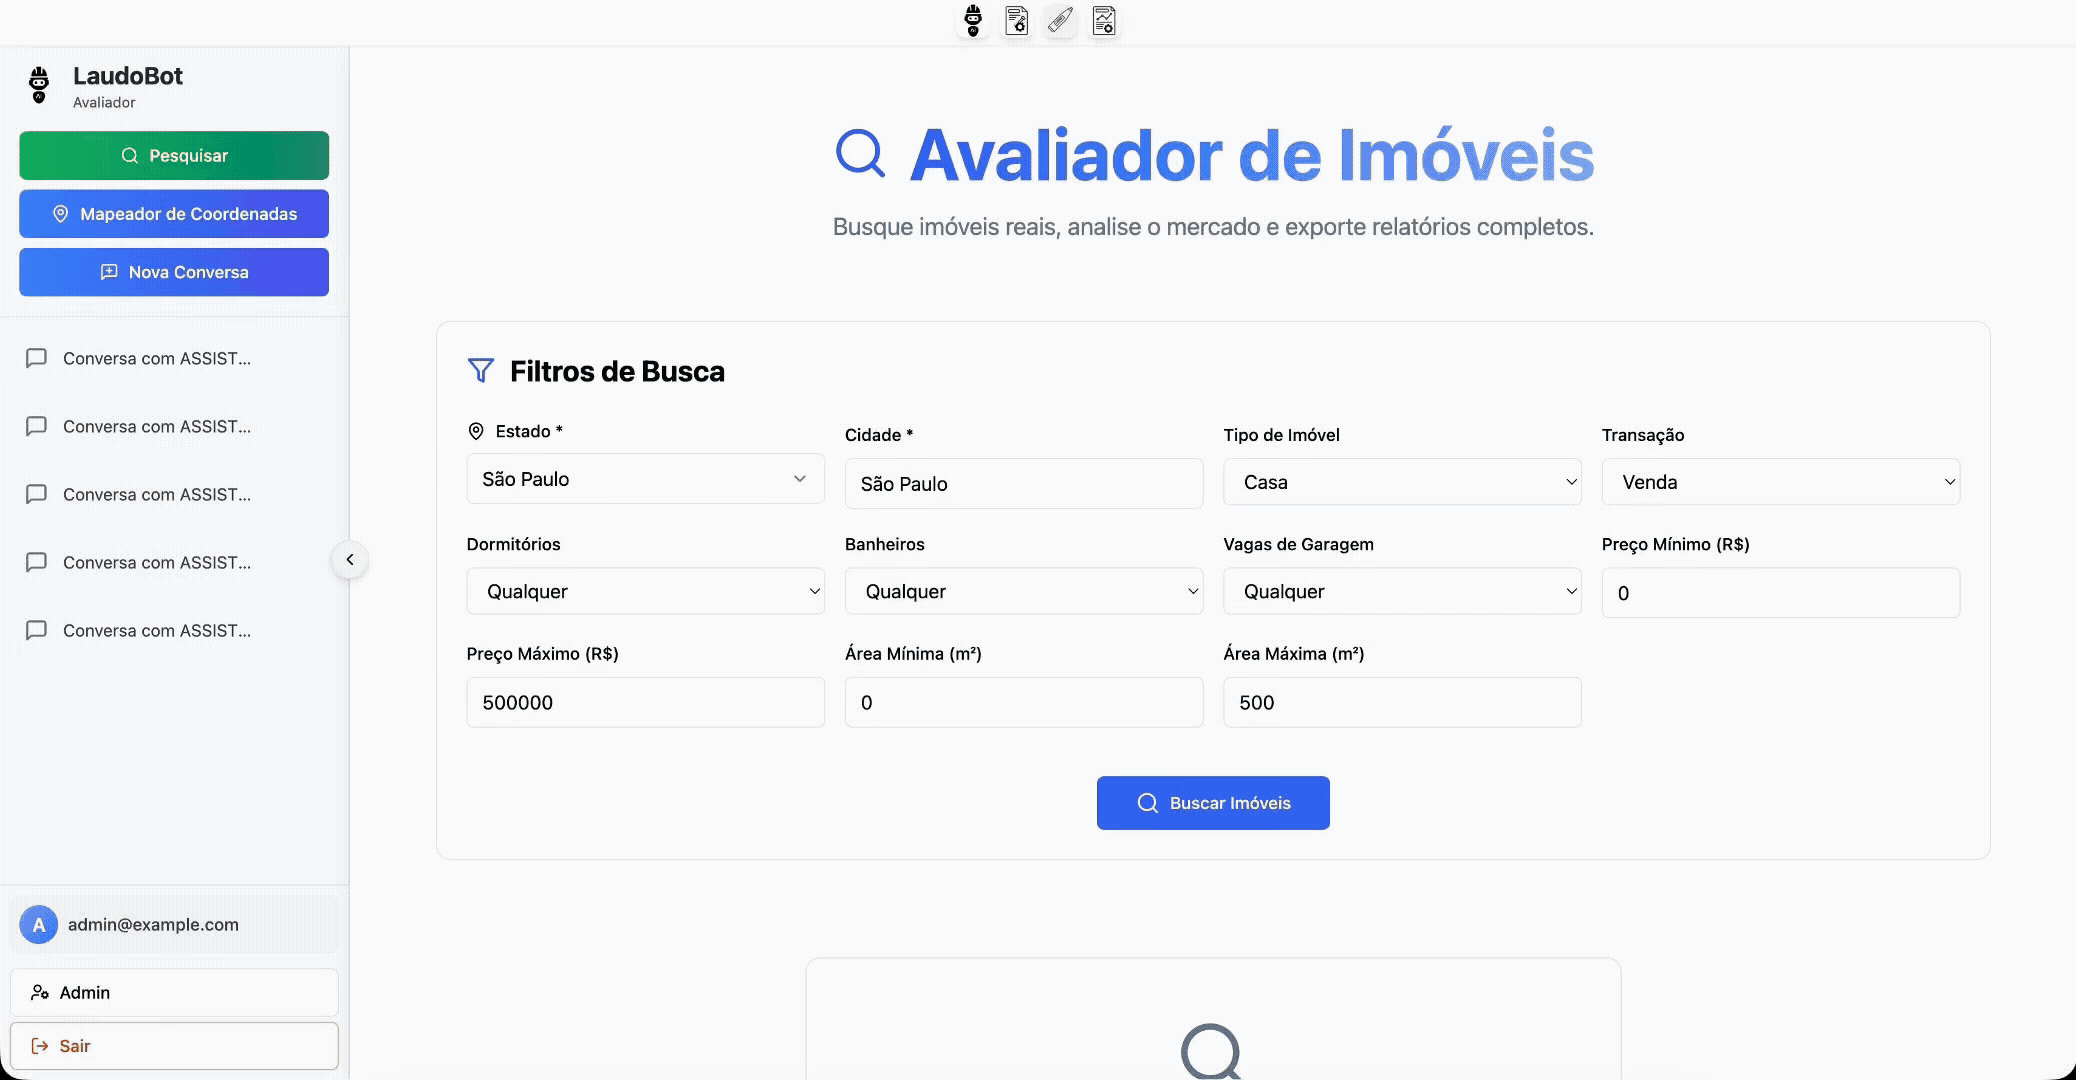The image size is (2076, 1080).
Task: Open the document with wrench icon in top bar
Action: (x=1016, y=20)
